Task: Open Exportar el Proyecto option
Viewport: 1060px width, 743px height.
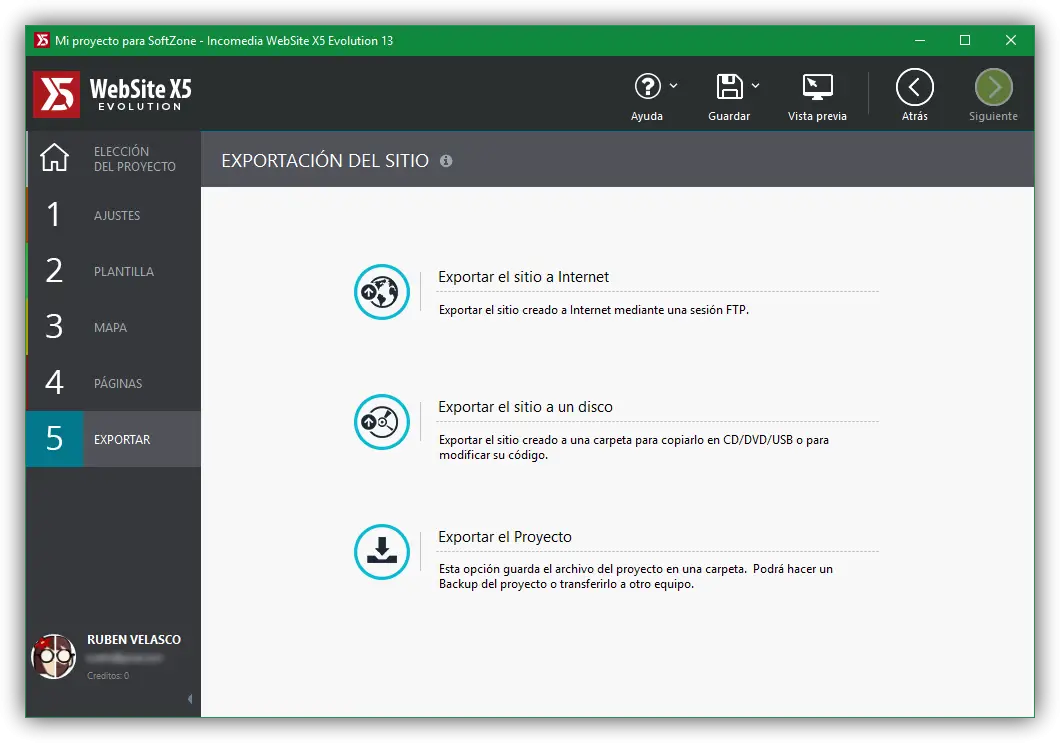Action: click(505, 536)
